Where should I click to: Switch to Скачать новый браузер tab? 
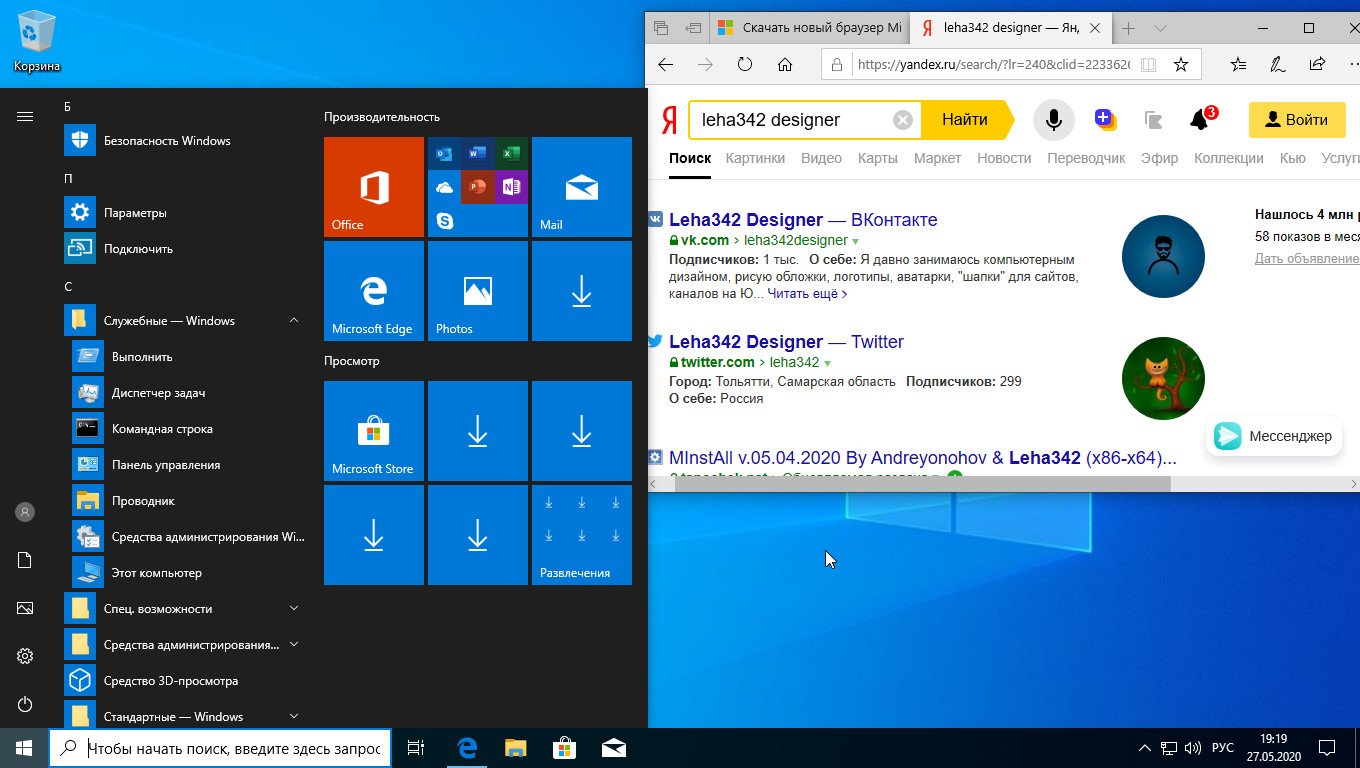[808, 28]
